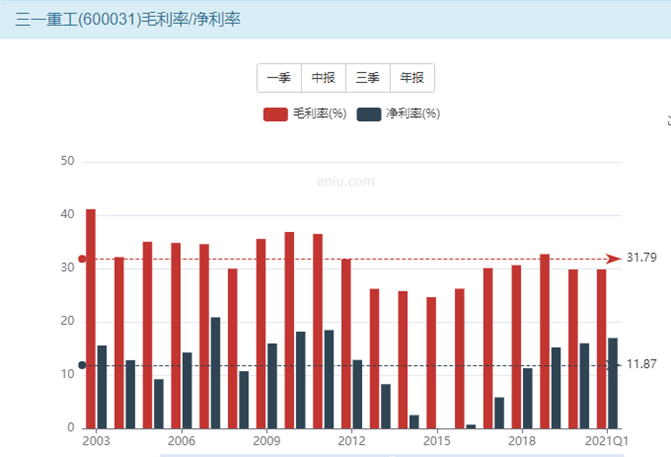
Task: Click the 31.79 average gross margin label
Action: click(x=641, y=258)
